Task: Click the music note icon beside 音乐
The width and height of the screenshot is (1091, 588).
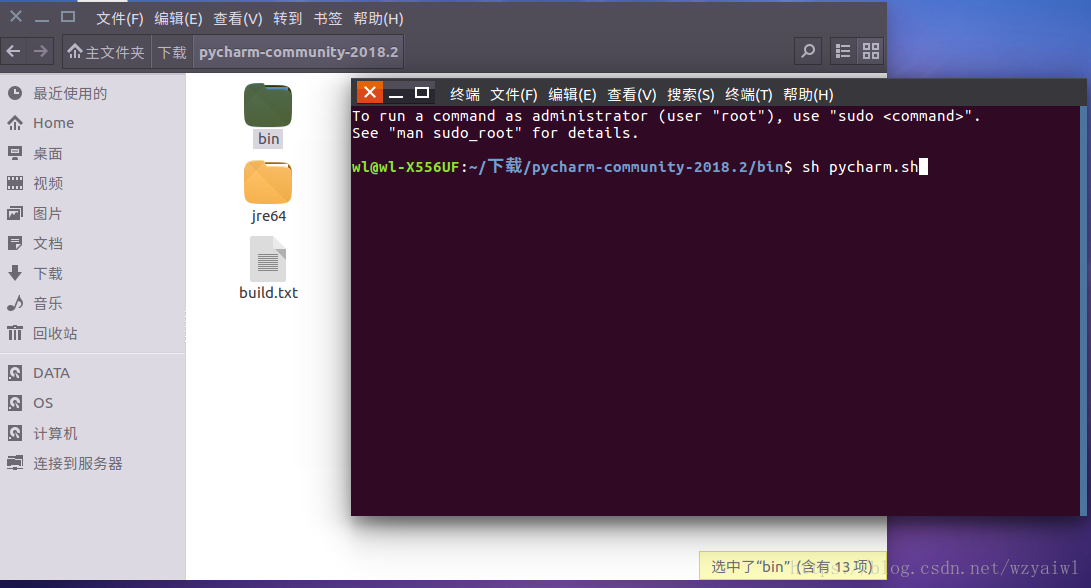Action: coord(15,303)
